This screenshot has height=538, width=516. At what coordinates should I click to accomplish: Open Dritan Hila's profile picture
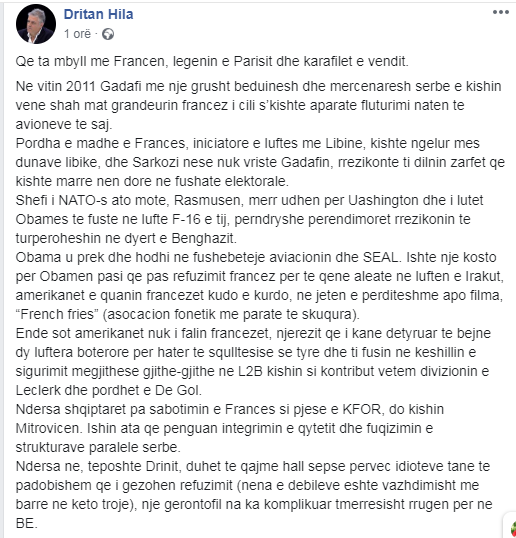tap(36, 24)
